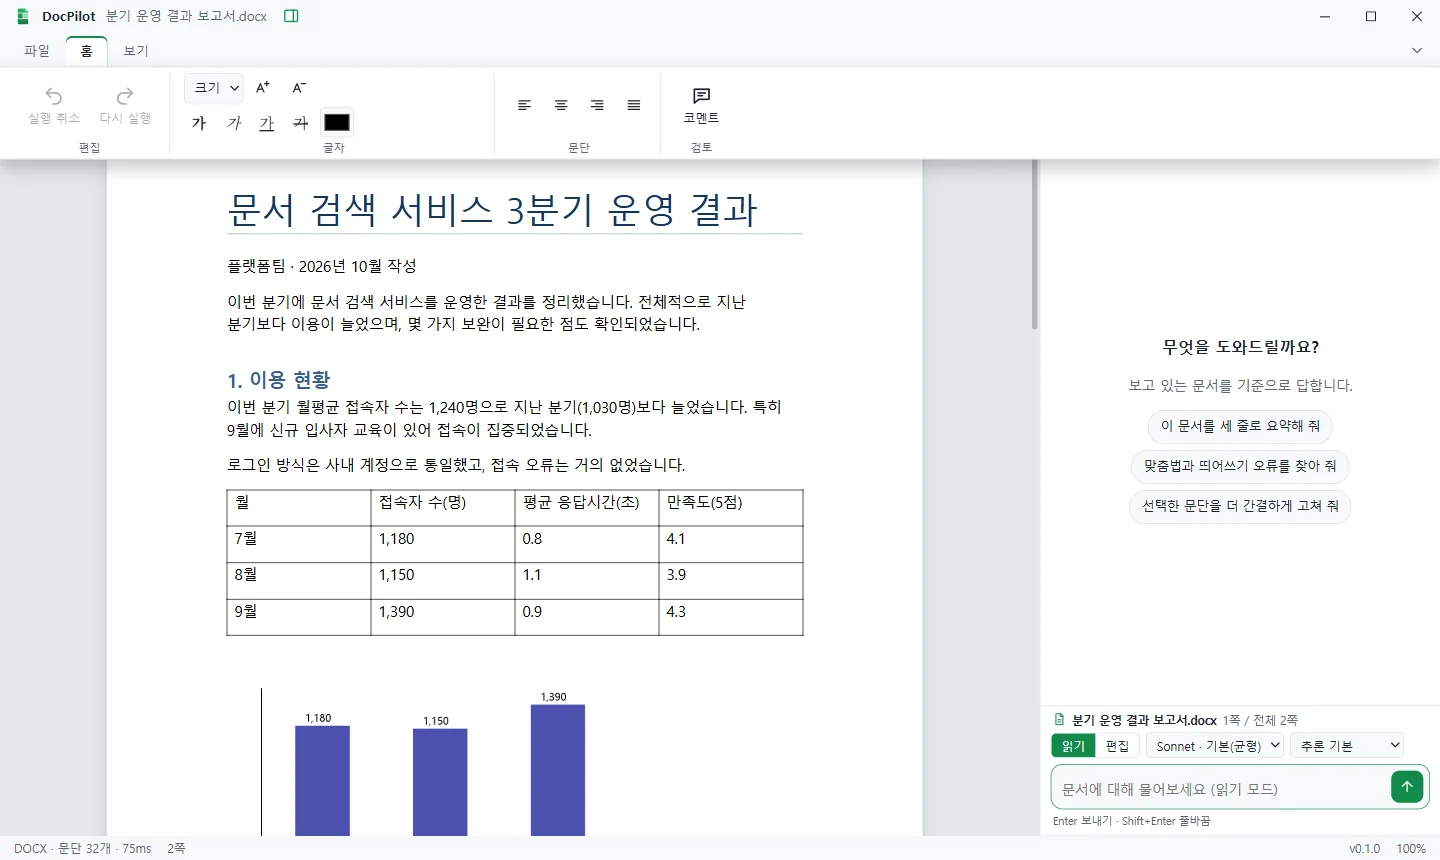Click '맞춤법과 띄어쓰기 오류를 찾아 줘' suggestion
This screenshot has height=860, width=1440.
(1240, 466)
